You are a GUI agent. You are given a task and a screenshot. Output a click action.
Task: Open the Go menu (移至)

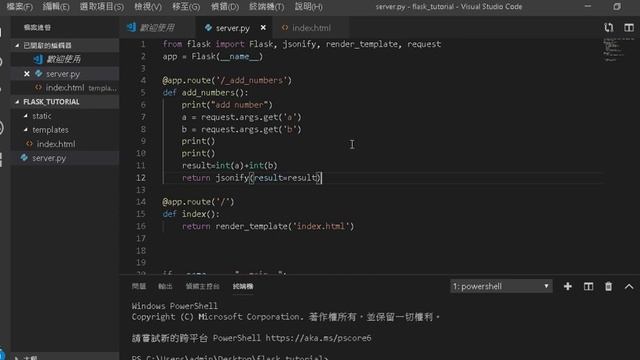186,7
